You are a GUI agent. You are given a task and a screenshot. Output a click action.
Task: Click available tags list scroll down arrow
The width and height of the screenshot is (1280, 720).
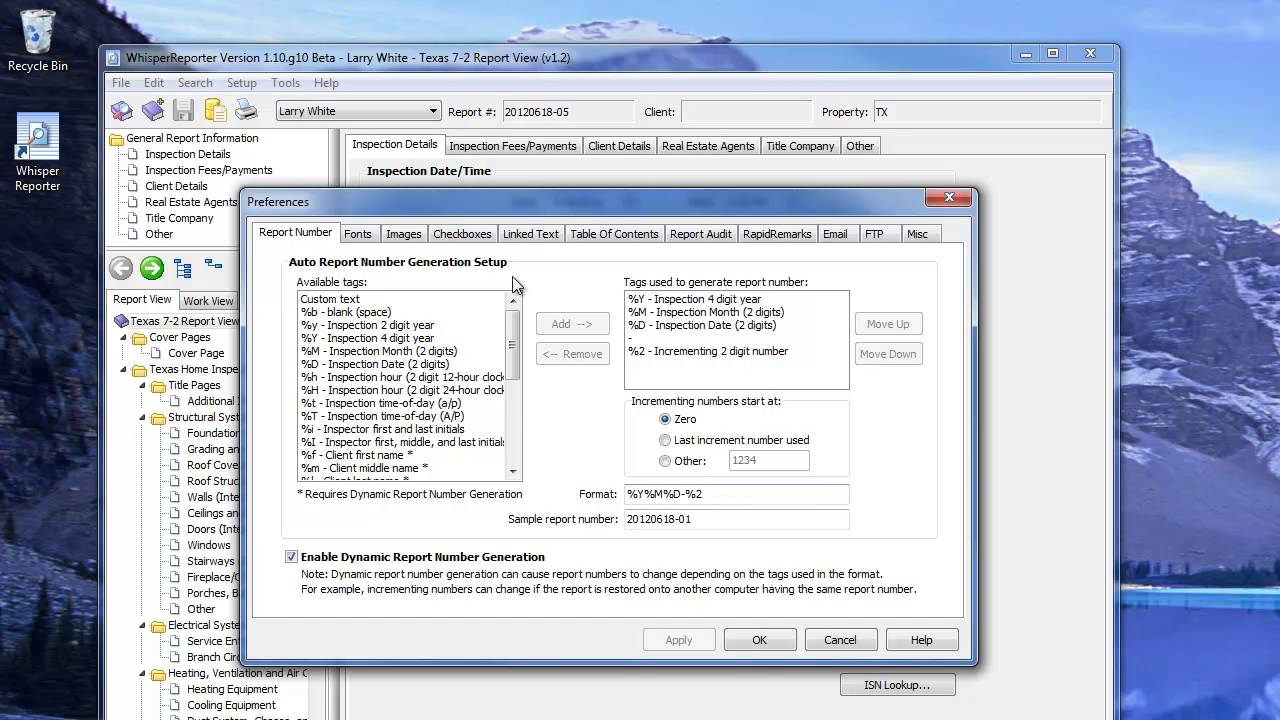tap(513, 472)
